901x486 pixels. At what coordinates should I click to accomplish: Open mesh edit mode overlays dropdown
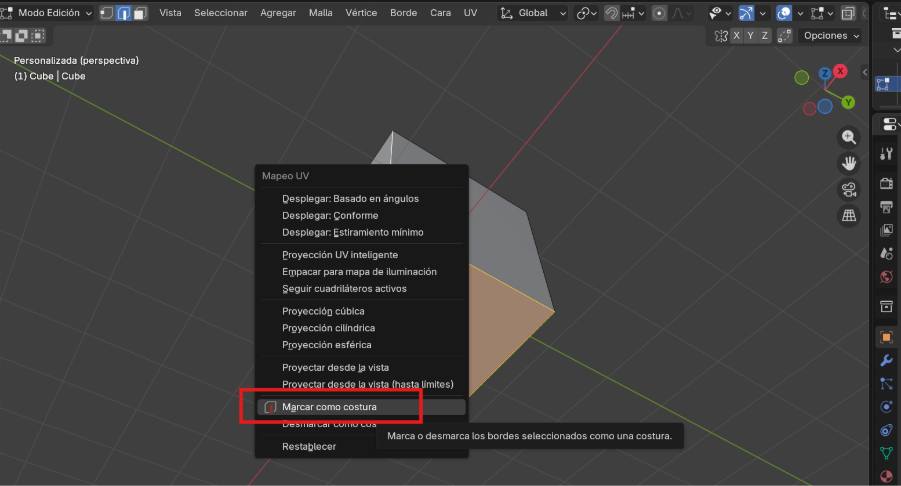(x=822, y=13)
